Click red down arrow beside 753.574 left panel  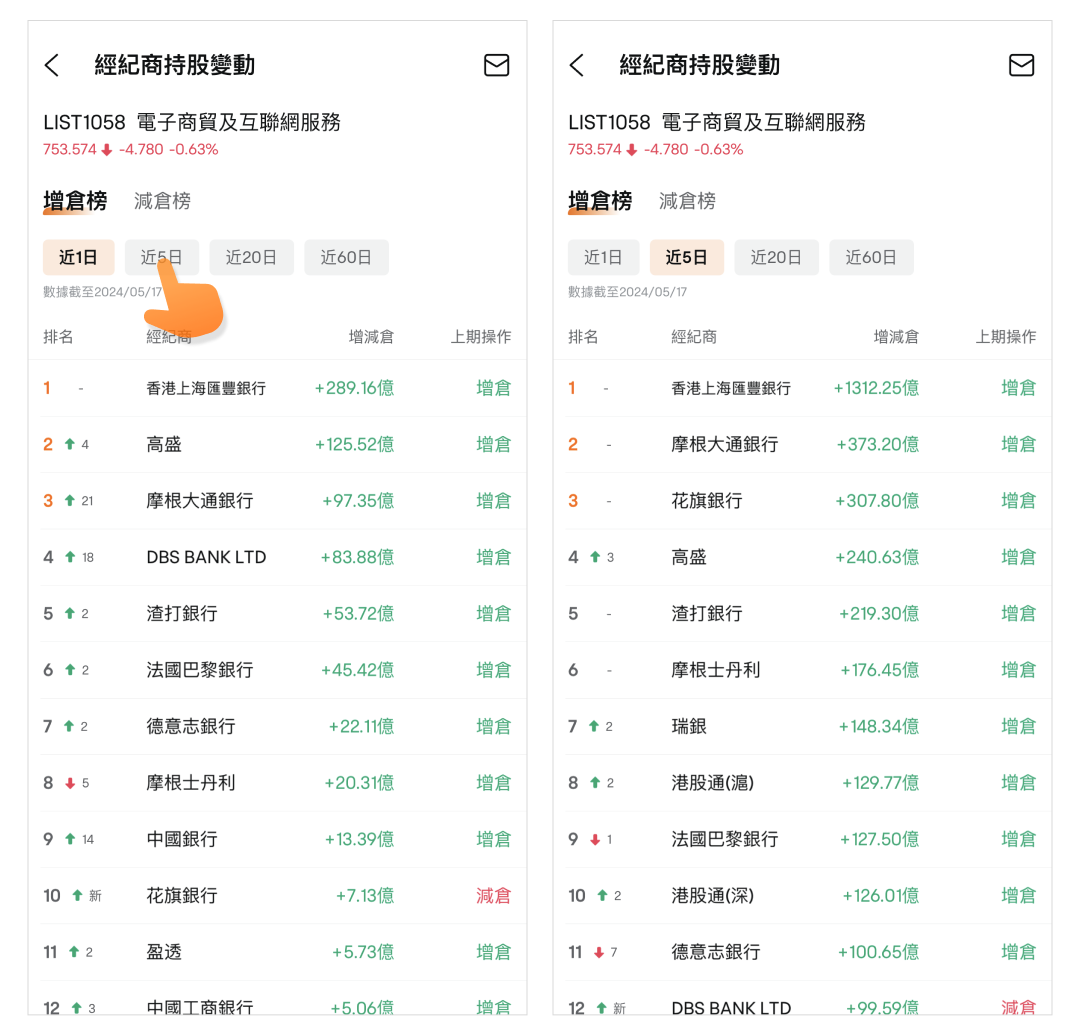pyautogui.click(x=107, y=150)
